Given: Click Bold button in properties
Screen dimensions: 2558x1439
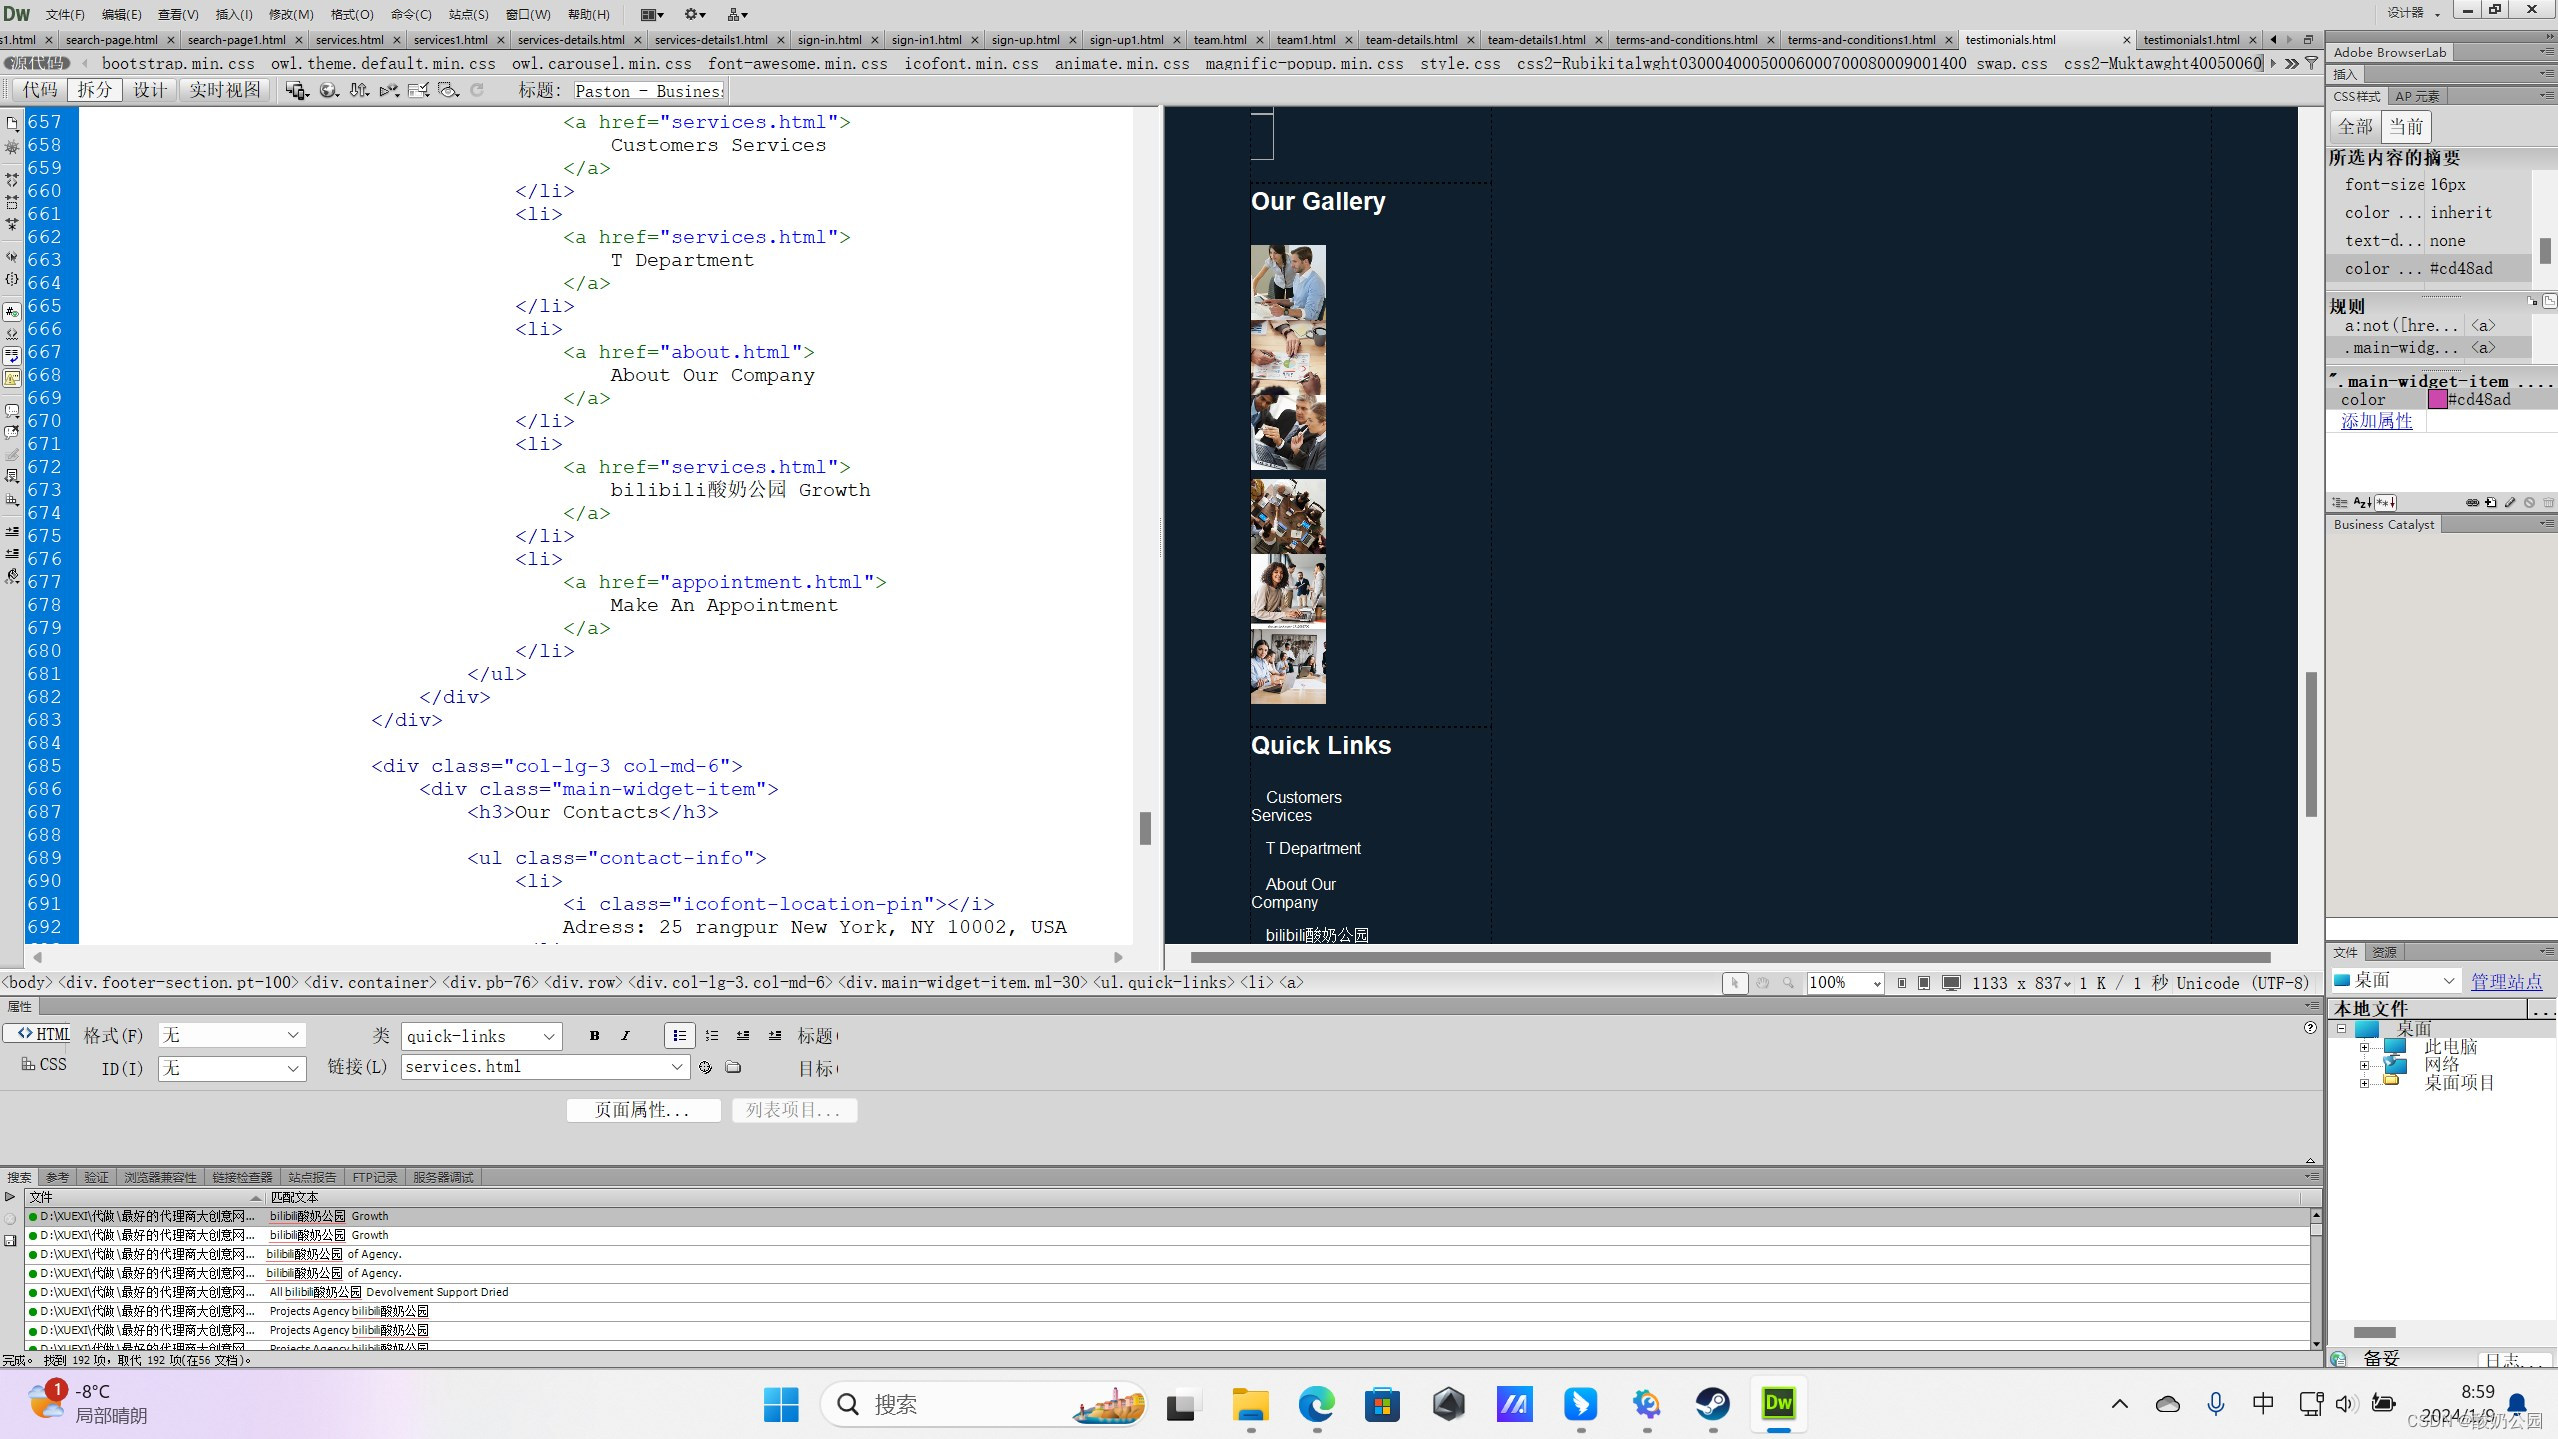Looking at the screenshot, I should click(x=594, y=1036).
